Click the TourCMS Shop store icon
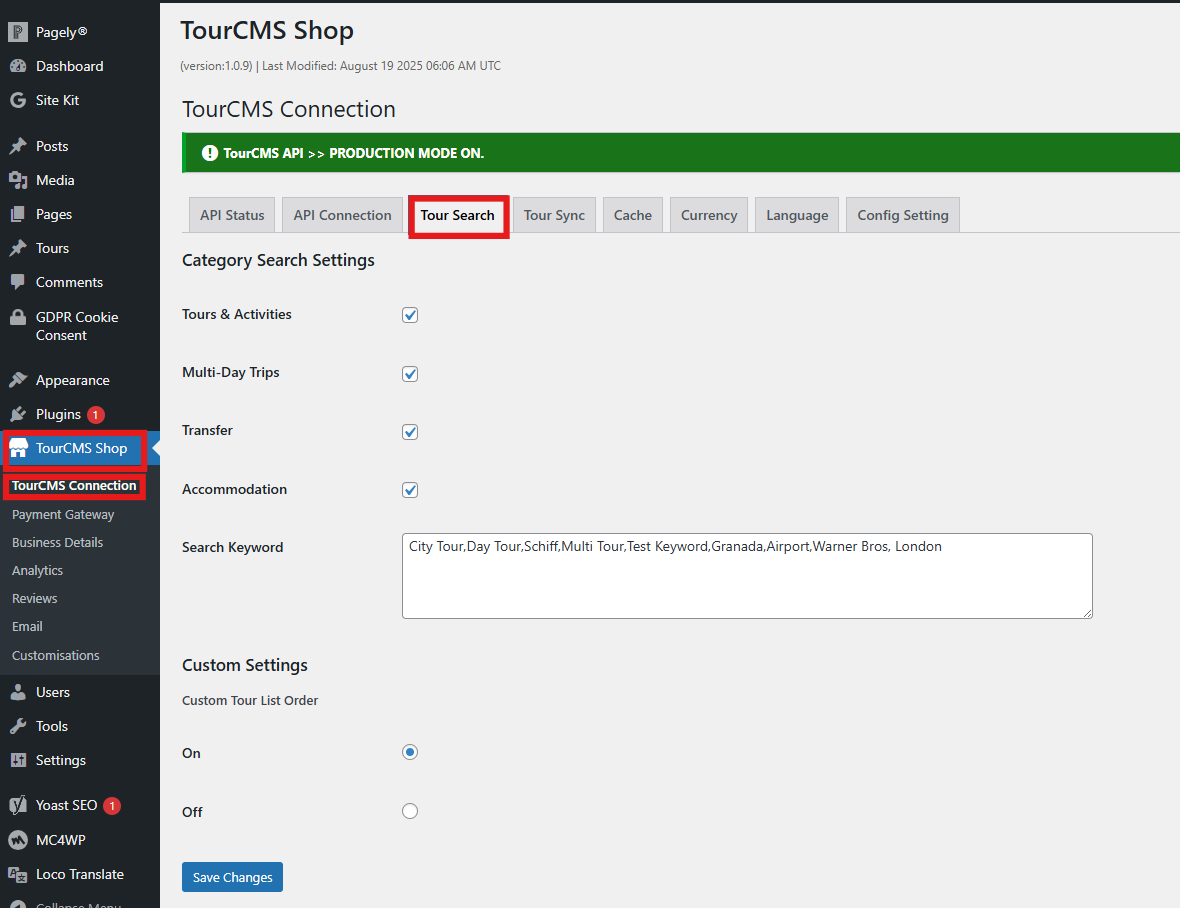The image size is (1180, 908). [18, 448]
